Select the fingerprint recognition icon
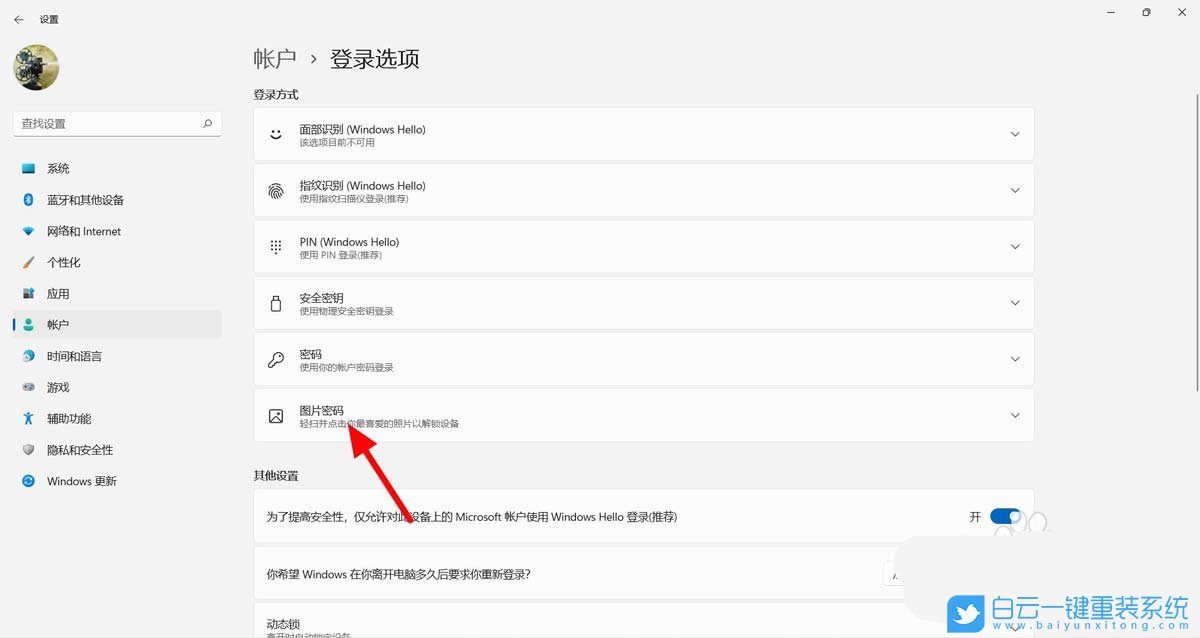Viewport: 1200px width, 638px height. (276, 191)
